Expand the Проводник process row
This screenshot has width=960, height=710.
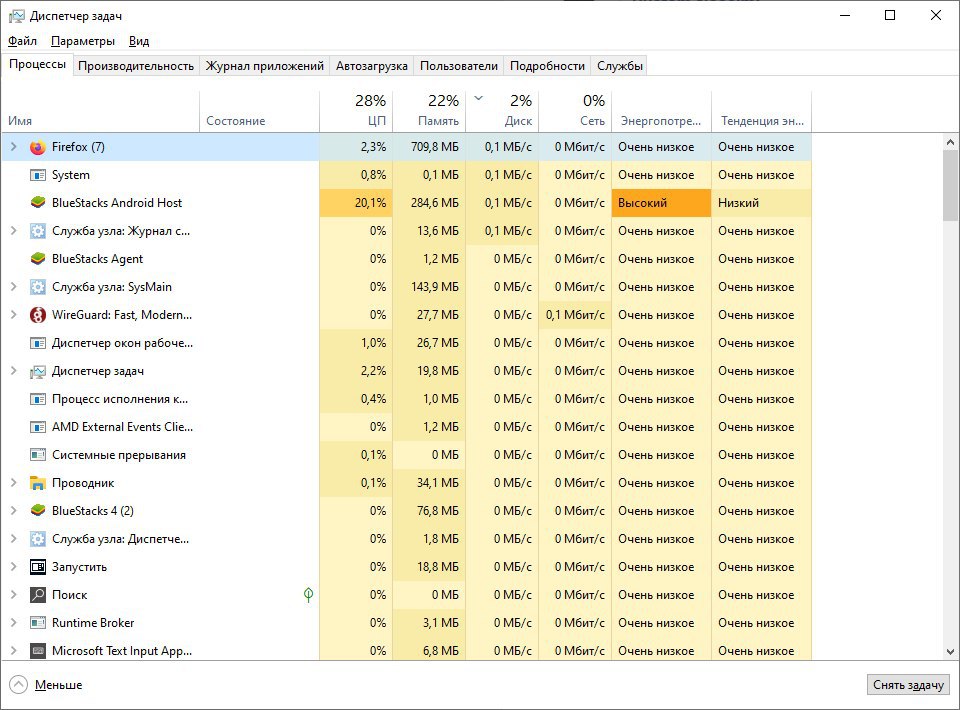click(14, 483)
